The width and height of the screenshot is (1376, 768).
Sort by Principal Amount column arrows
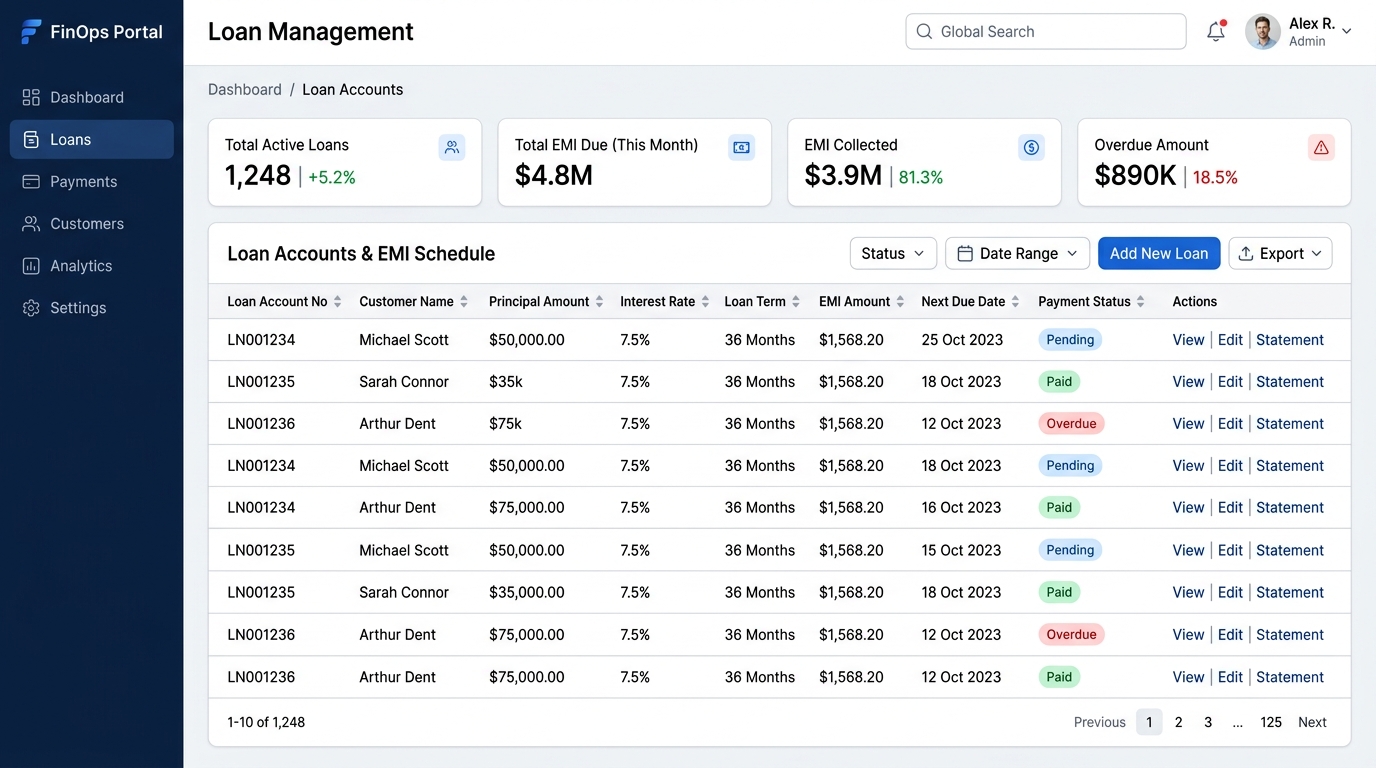click(x=599, y=302)
